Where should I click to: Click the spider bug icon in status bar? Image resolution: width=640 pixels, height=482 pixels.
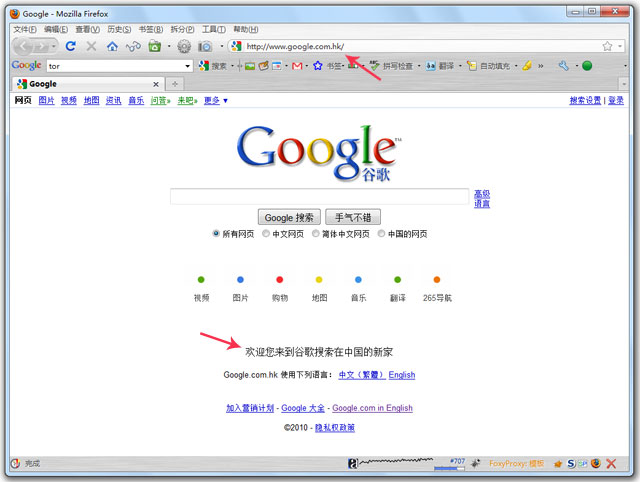[475, 463]
